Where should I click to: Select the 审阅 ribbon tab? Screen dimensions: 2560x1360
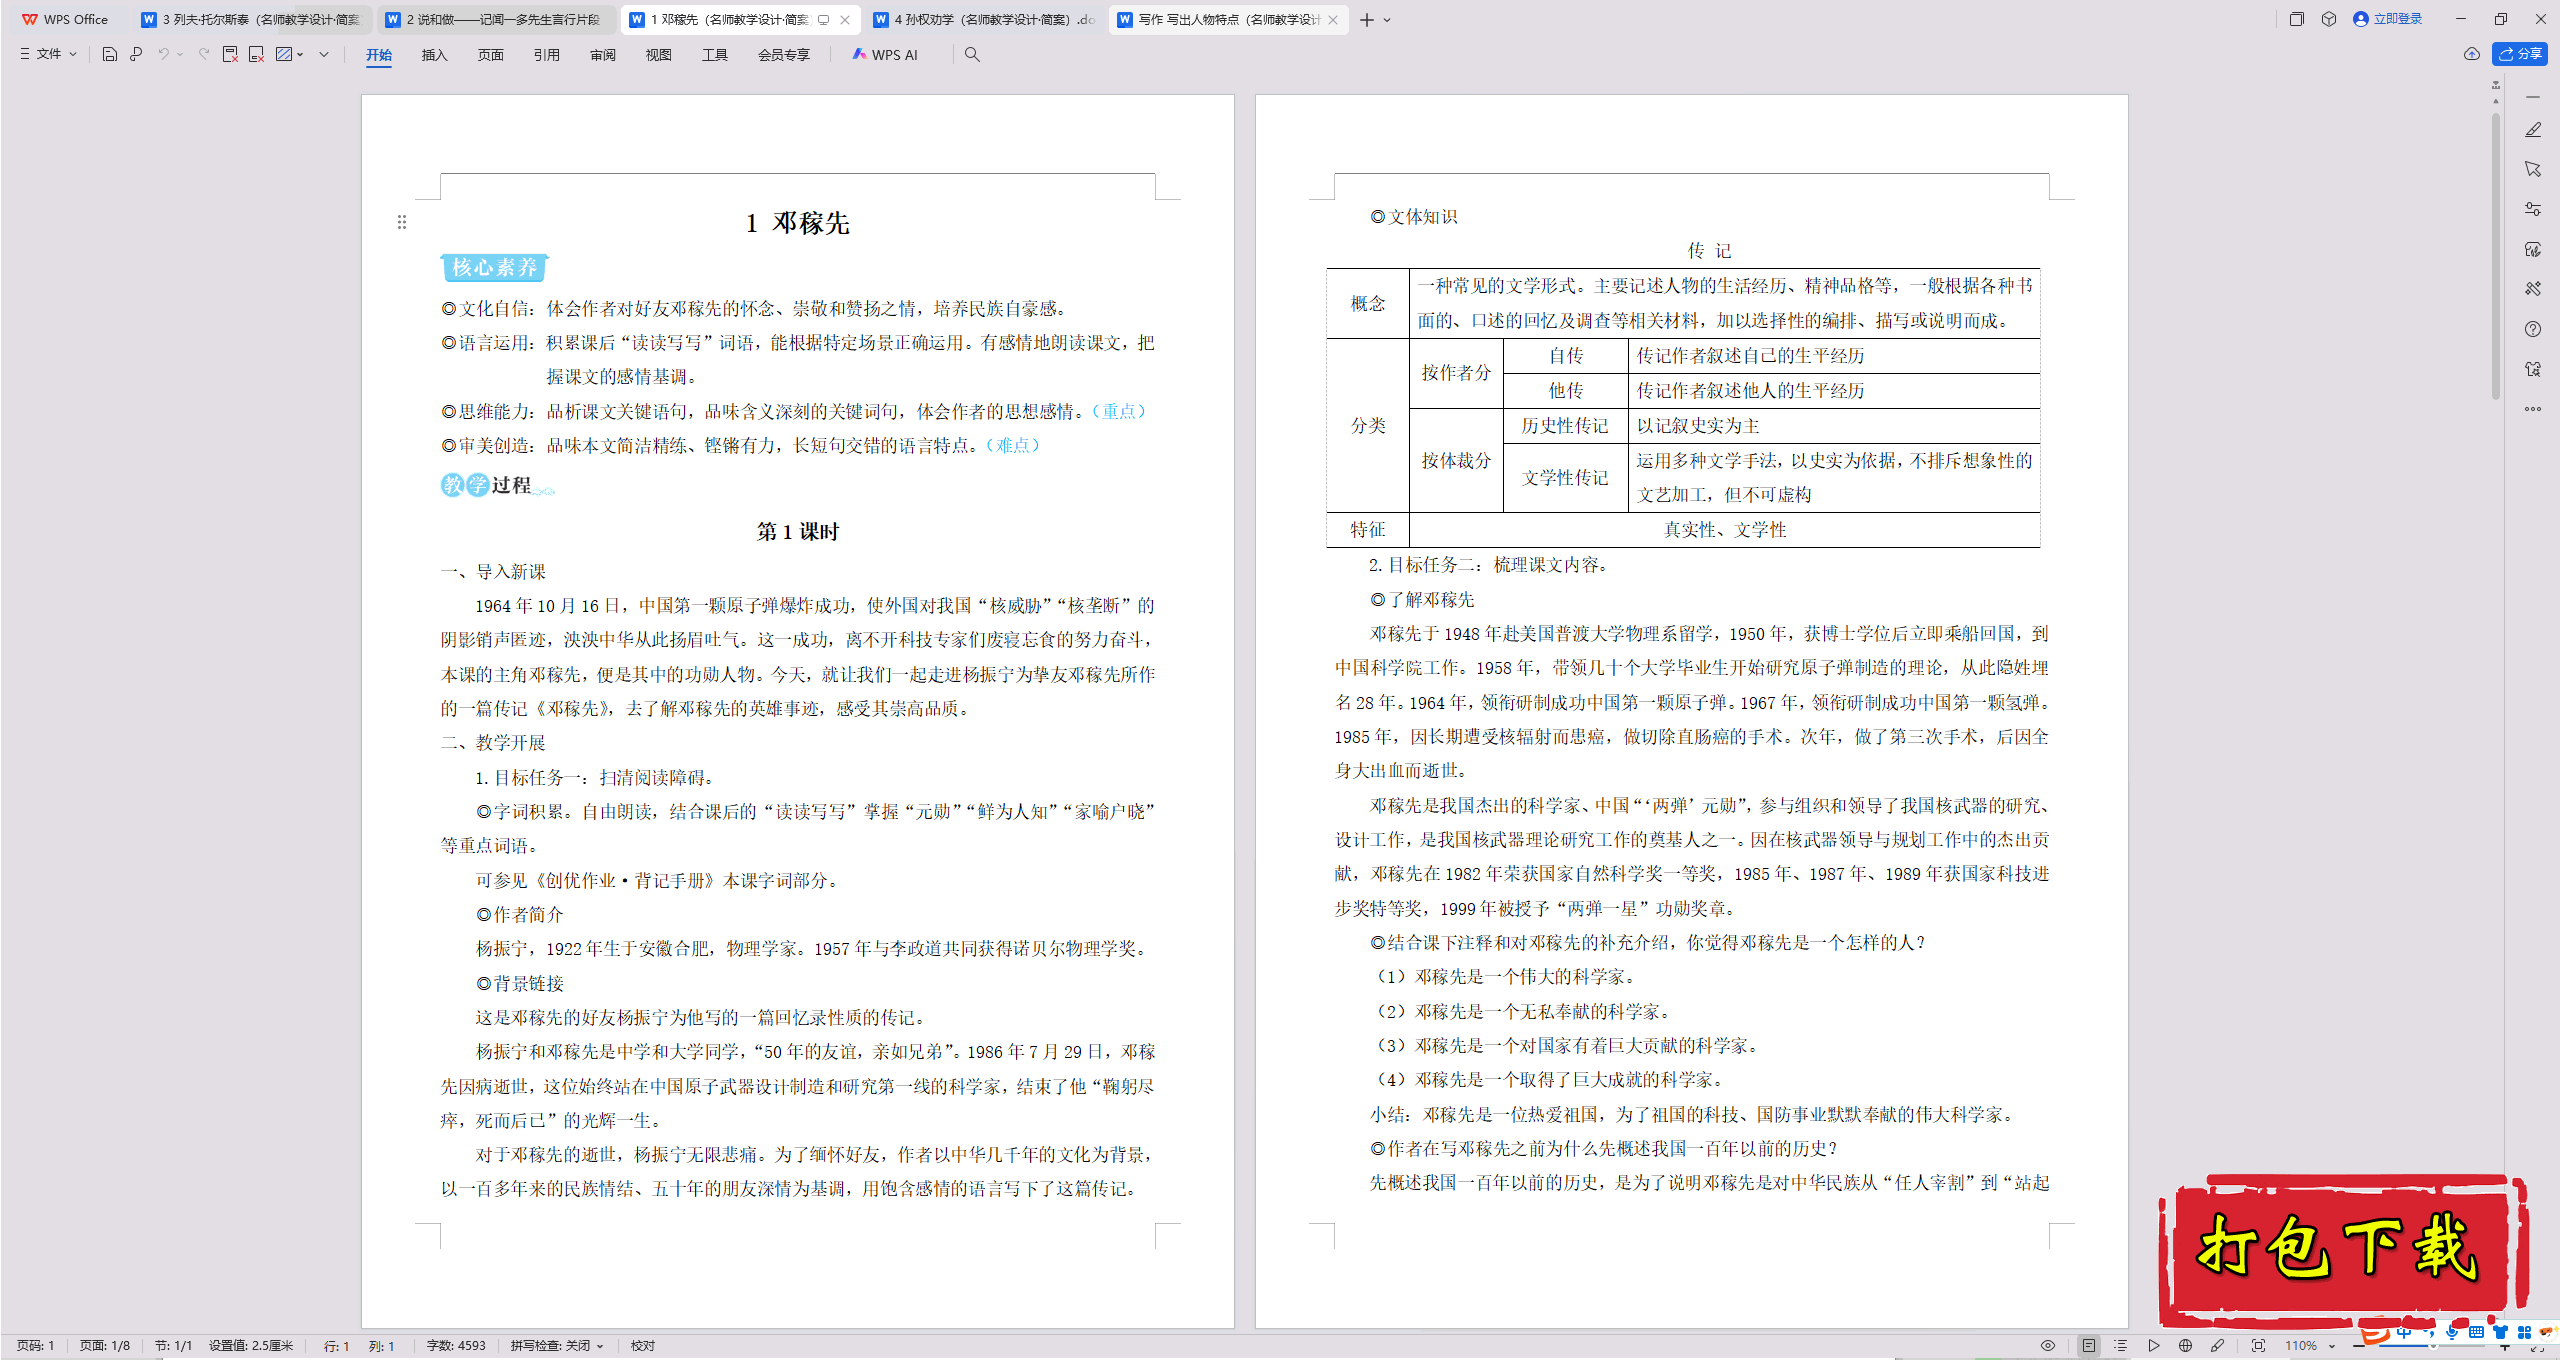(602, 55)
